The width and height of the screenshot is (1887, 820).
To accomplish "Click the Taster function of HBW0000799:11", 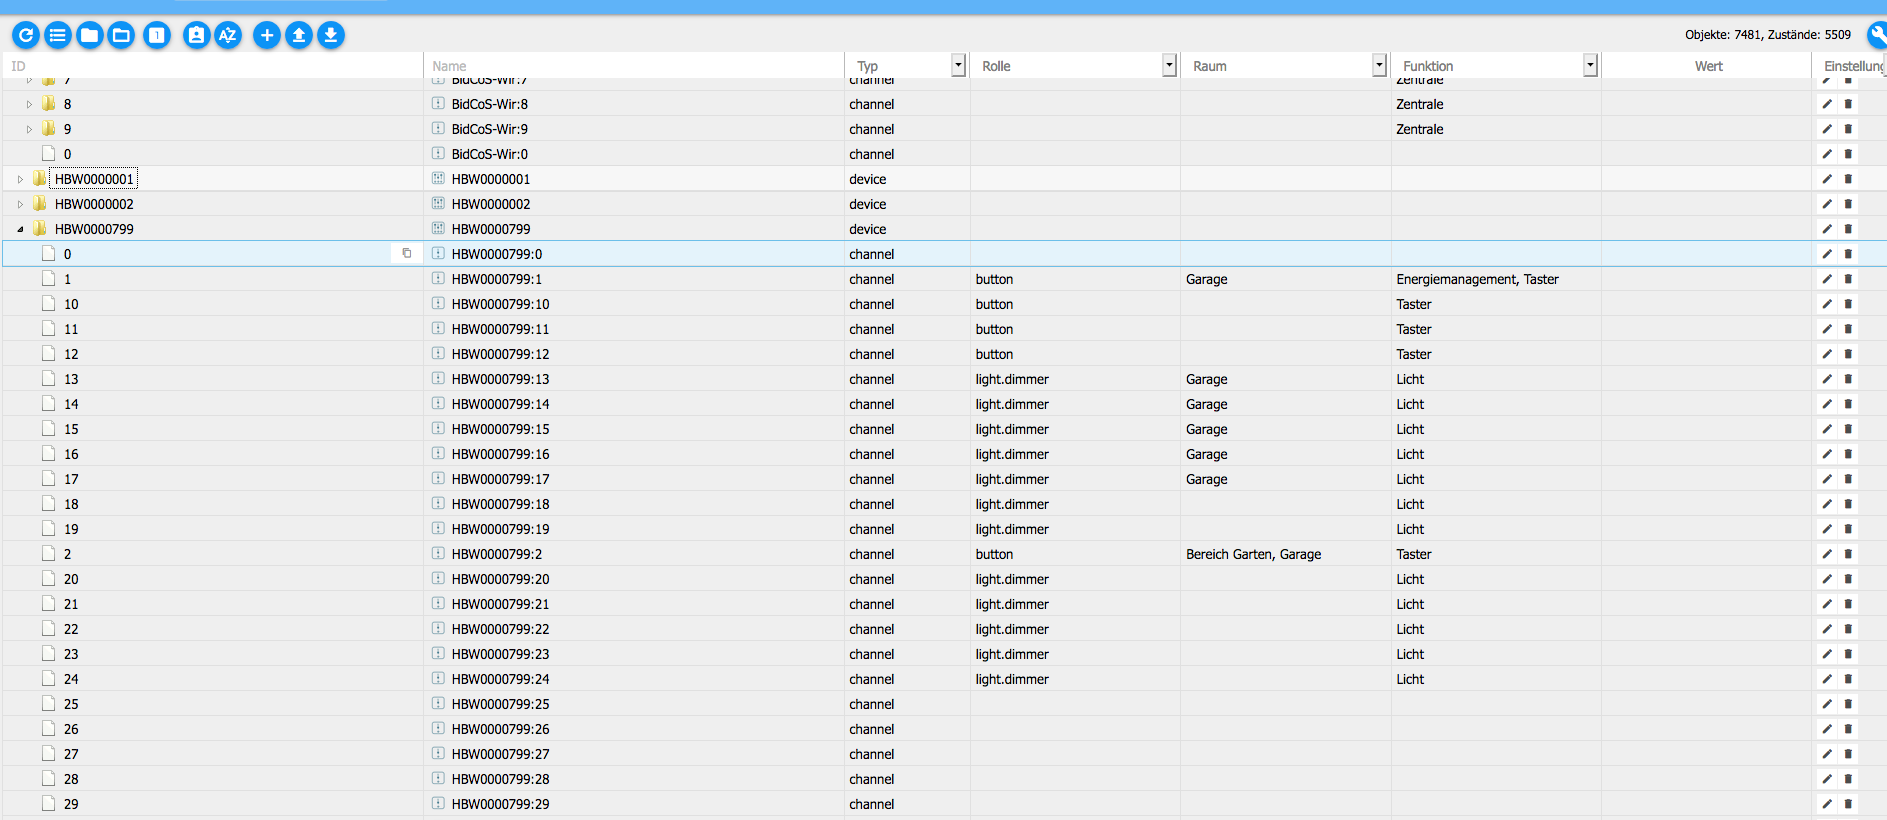I will tap(1413, 329).
